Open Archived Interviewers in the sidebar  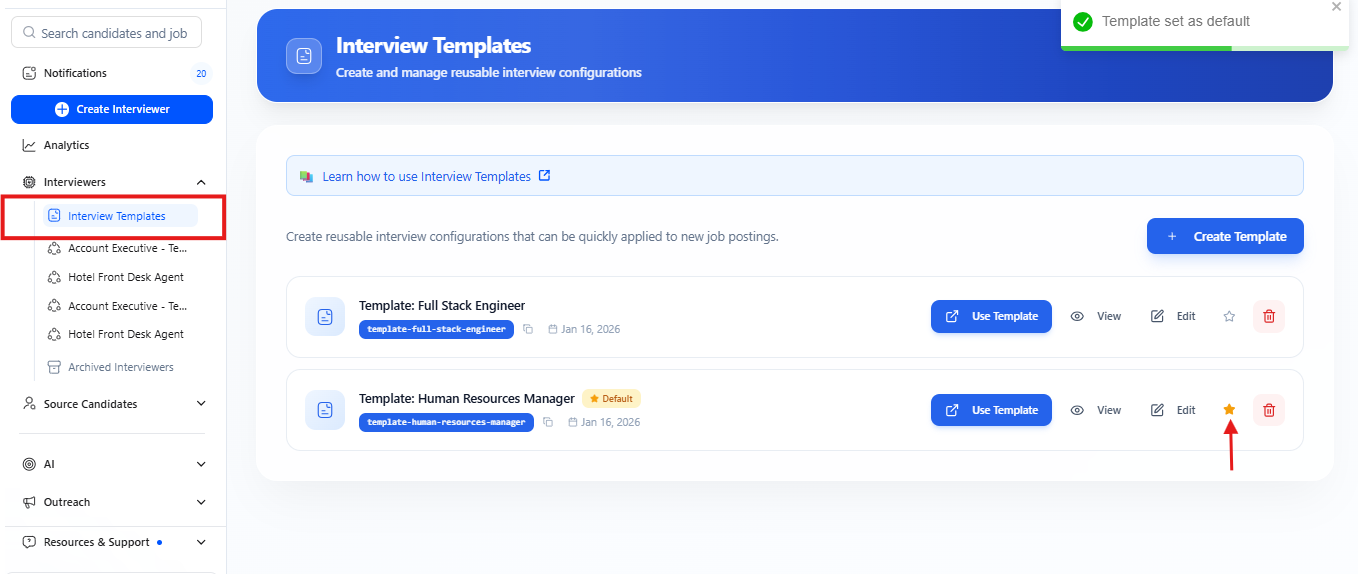click(120, 367)
